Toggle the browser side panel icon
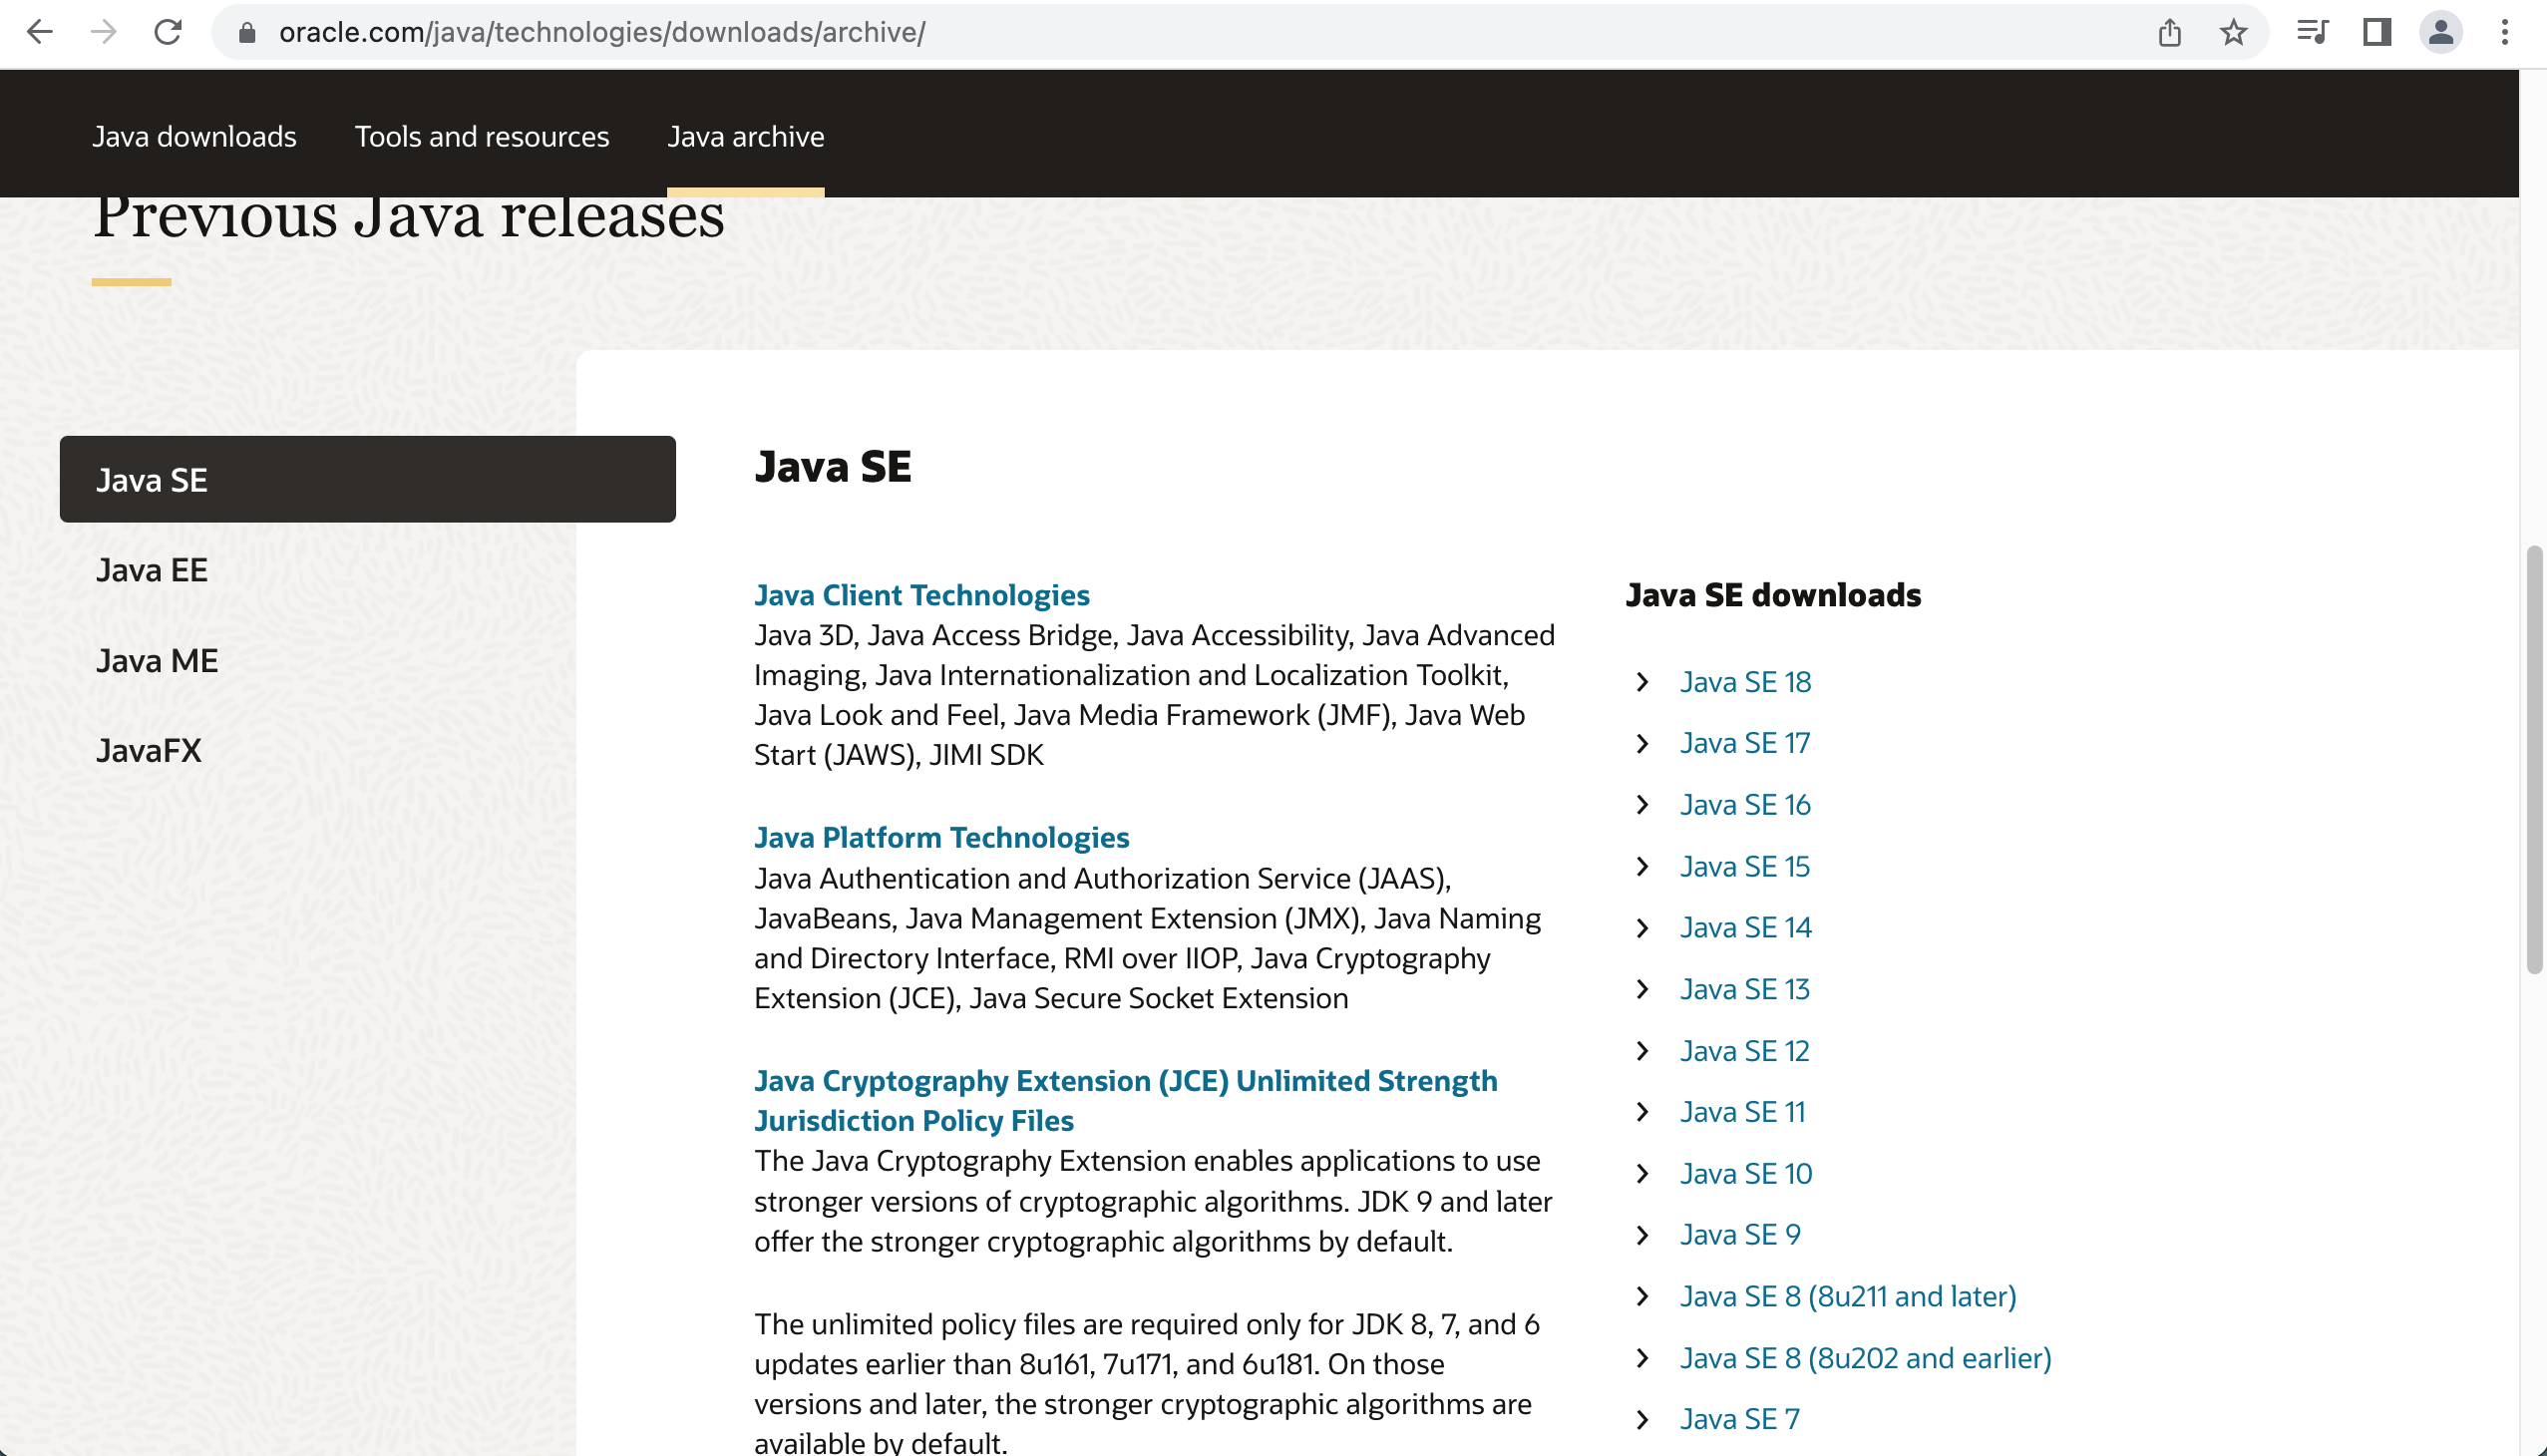 click(x=2376, y=33)
